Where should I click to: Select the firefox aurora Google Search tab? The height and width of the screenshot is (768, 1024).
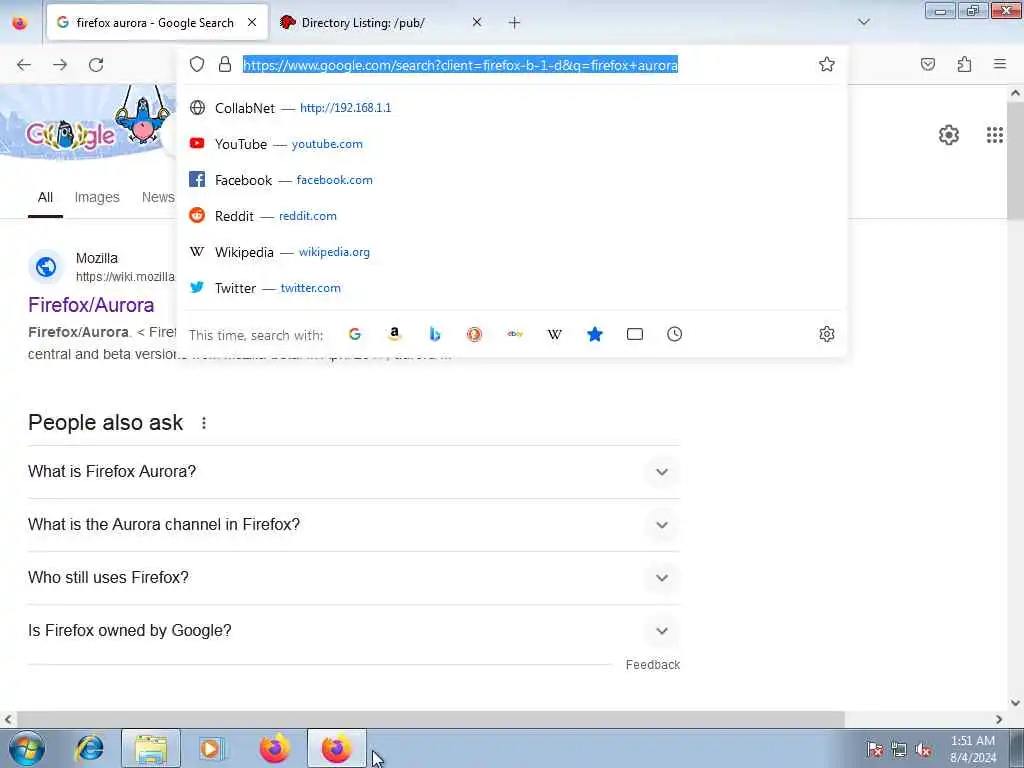[157, 23]
